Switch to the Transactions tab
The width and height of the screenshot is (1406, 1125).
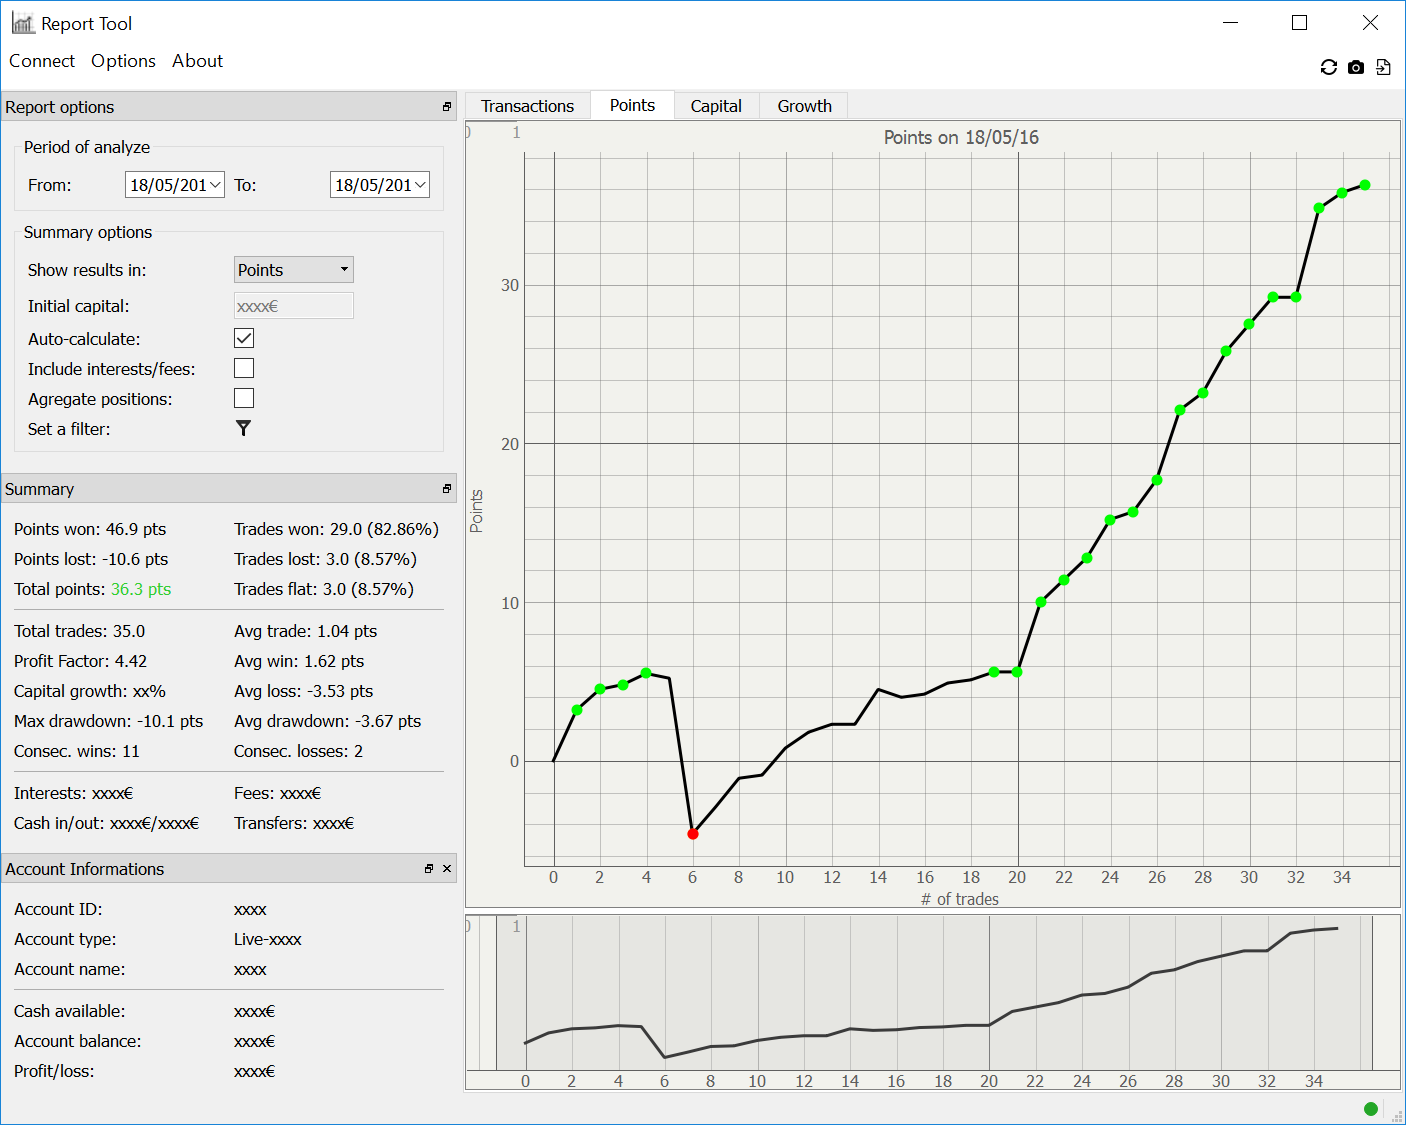pyautogui.click(x=527, y=106)
